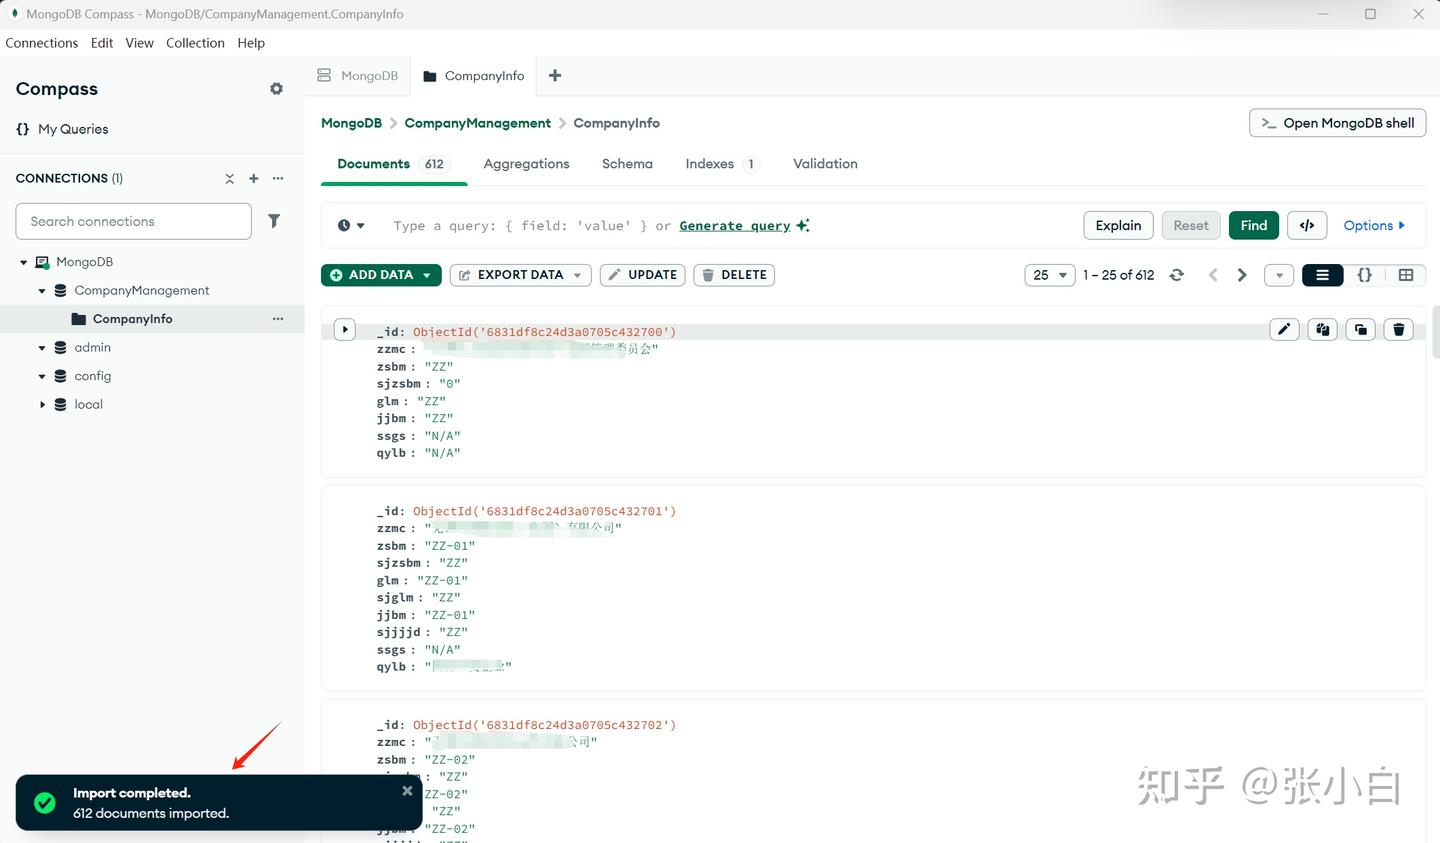Image resolution: width=1440 pixels, height=843 pixels.
Task: Open the Aggregations tab
Action: (x=526, y=164)
